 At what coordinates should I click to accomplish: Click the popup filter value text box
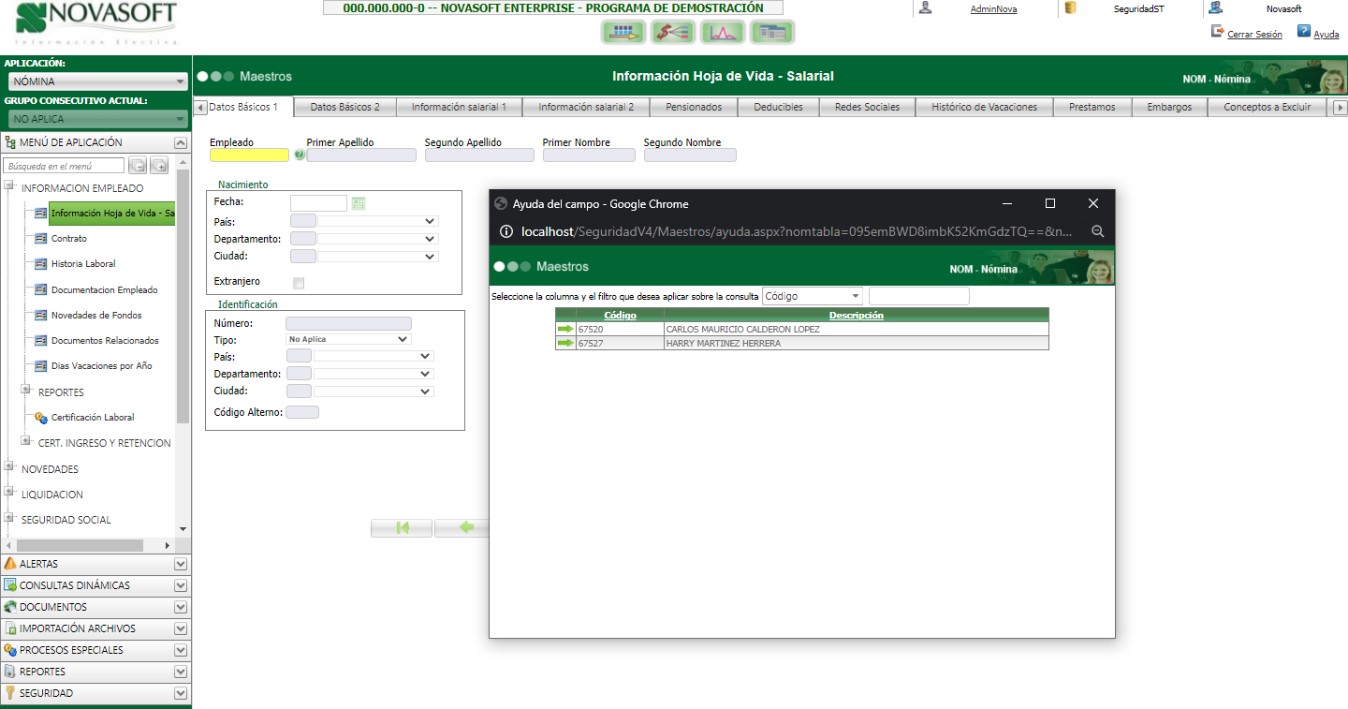[x=919, y=297]
